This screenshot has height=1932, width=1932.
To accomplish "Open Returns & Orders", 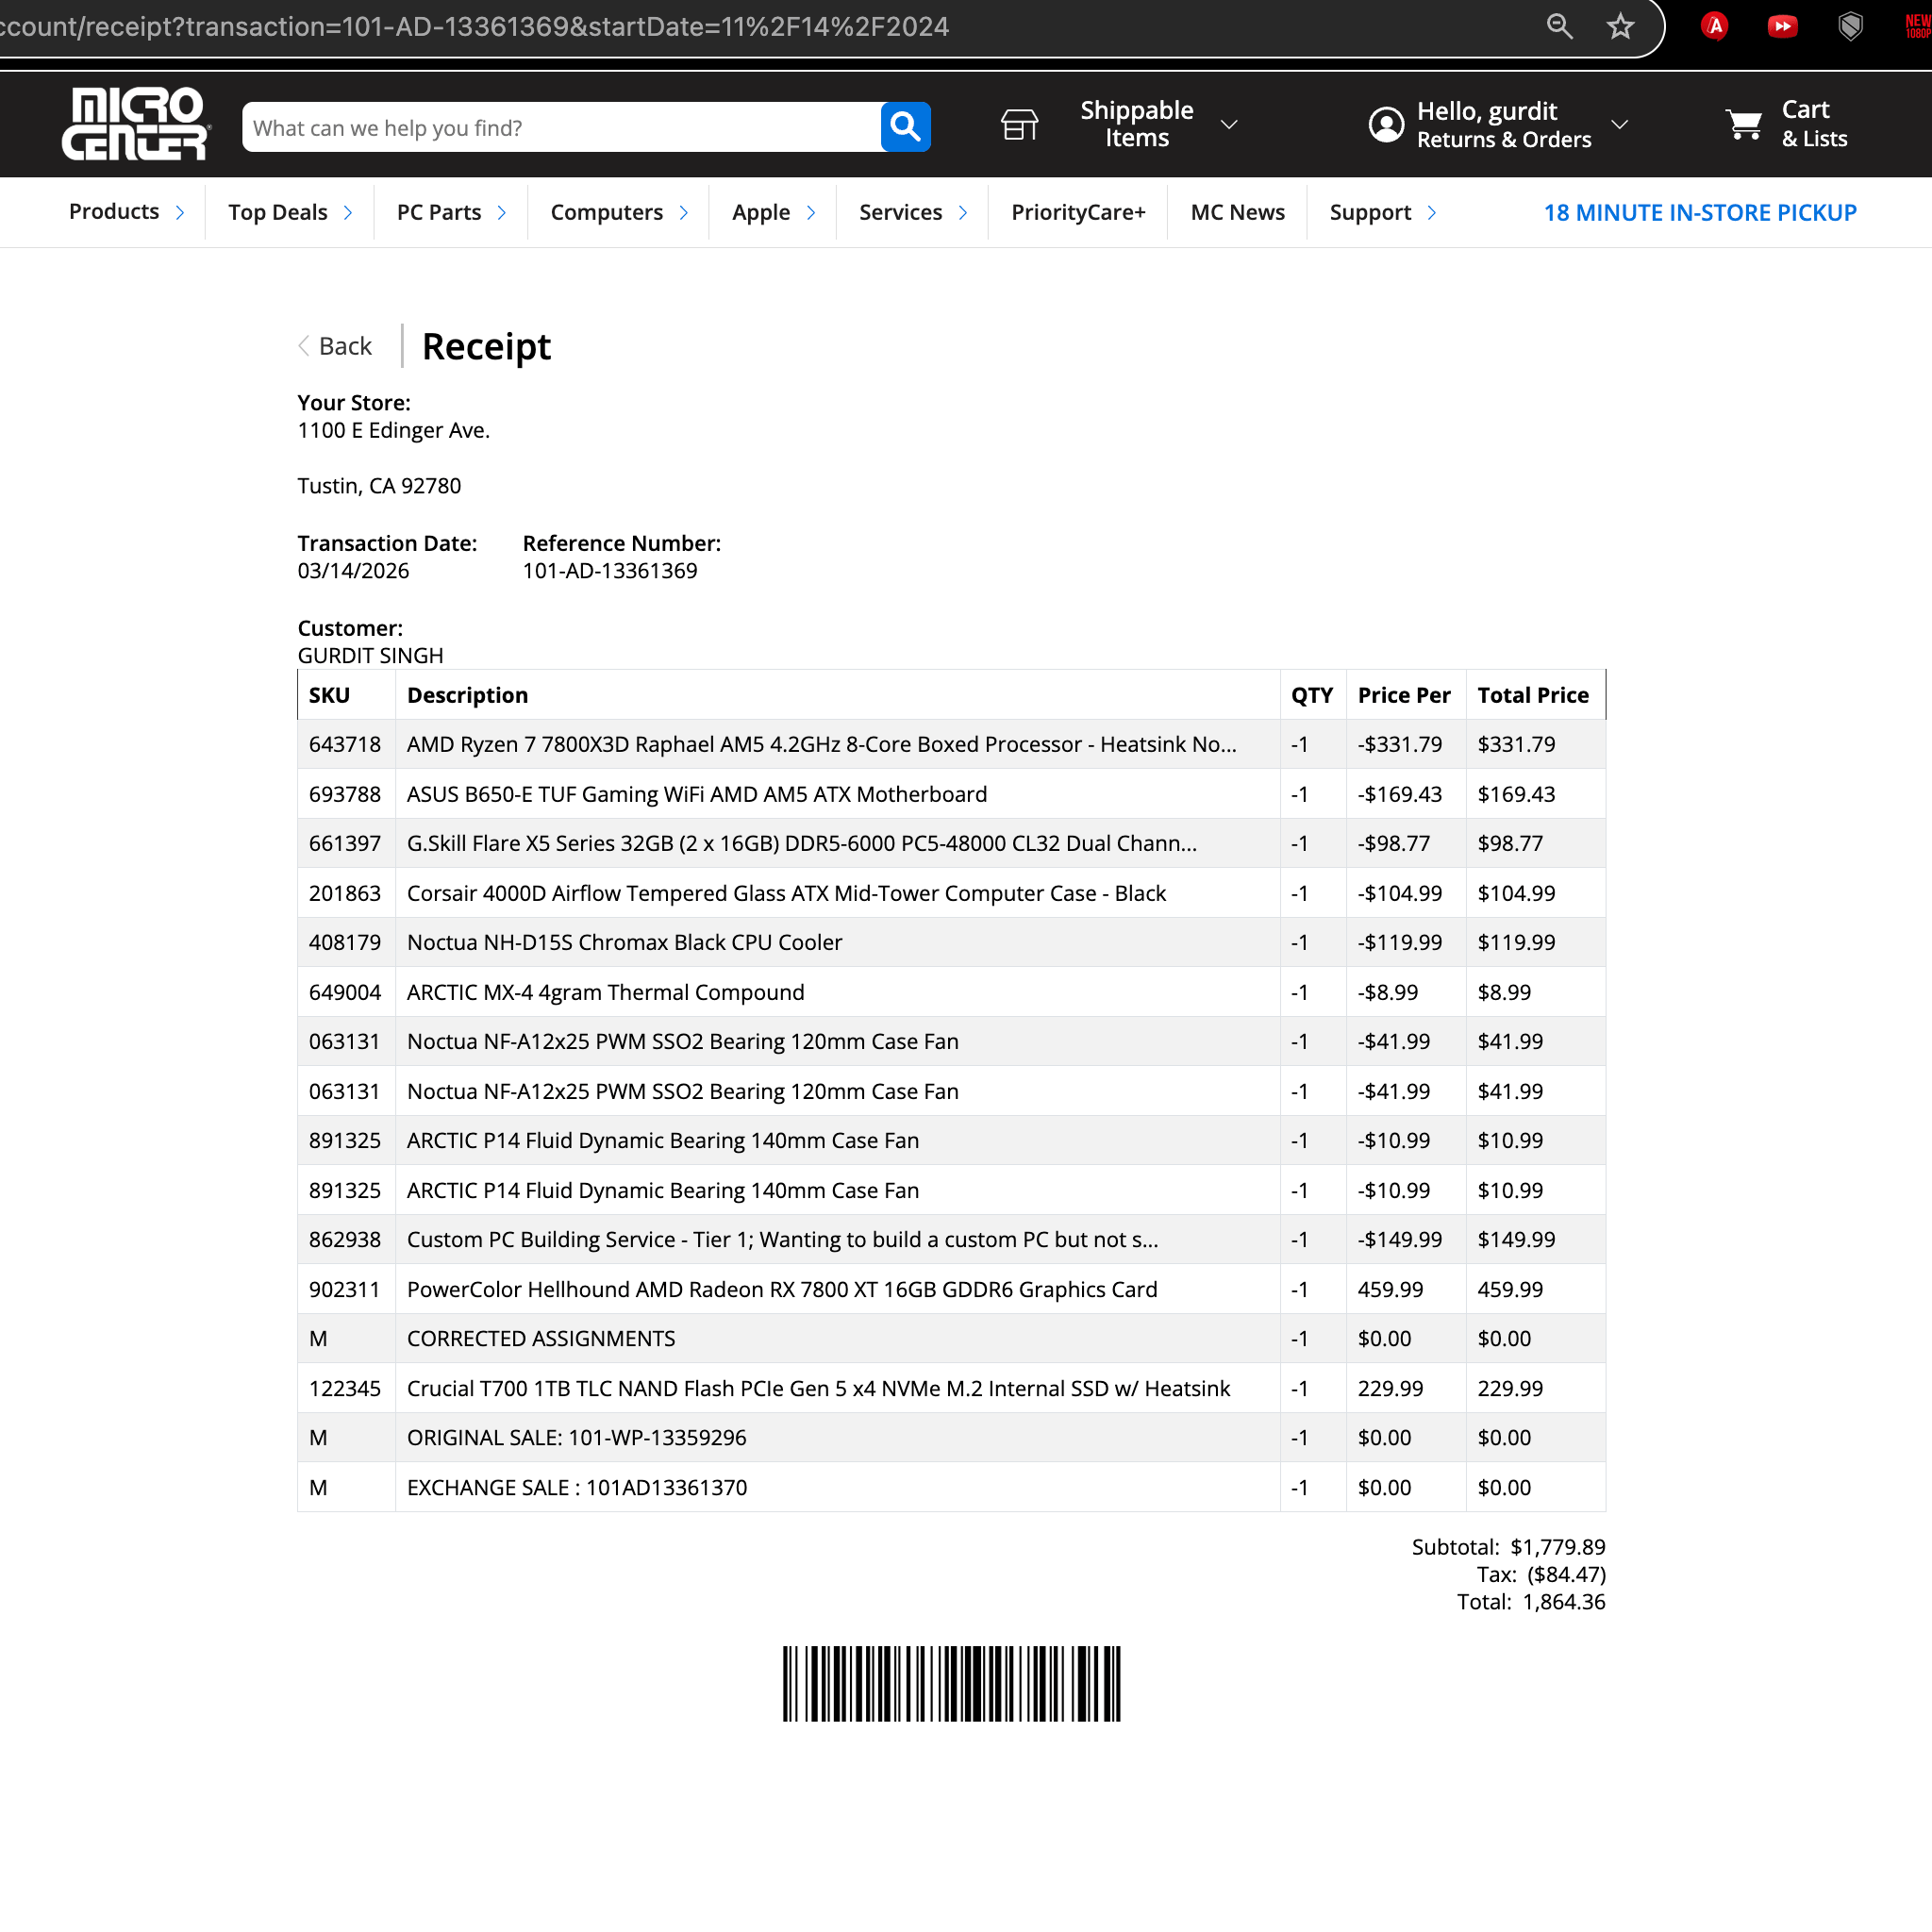I will [1504, 140].
